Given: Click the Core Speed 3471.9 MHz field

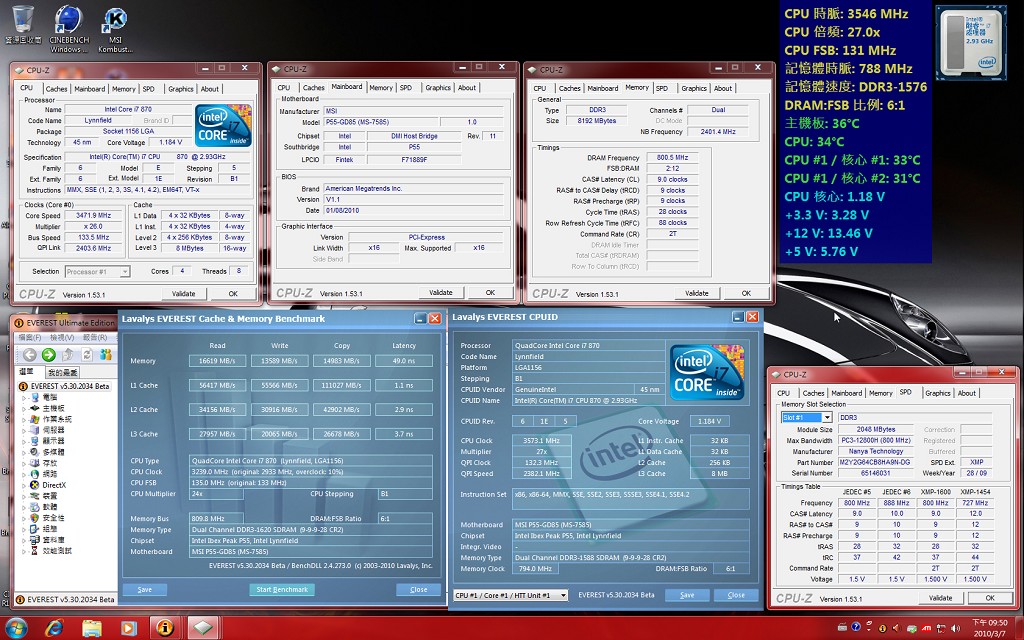Looking at the screenshot, I should [93, 216].
